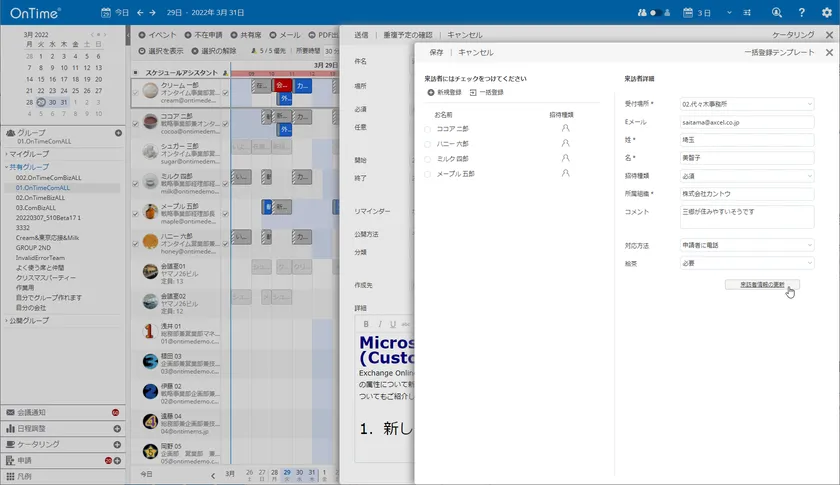Select the radio button for メープル 五郎
Viewport: 840px width, 485px height.
click(x=428, y=174)
